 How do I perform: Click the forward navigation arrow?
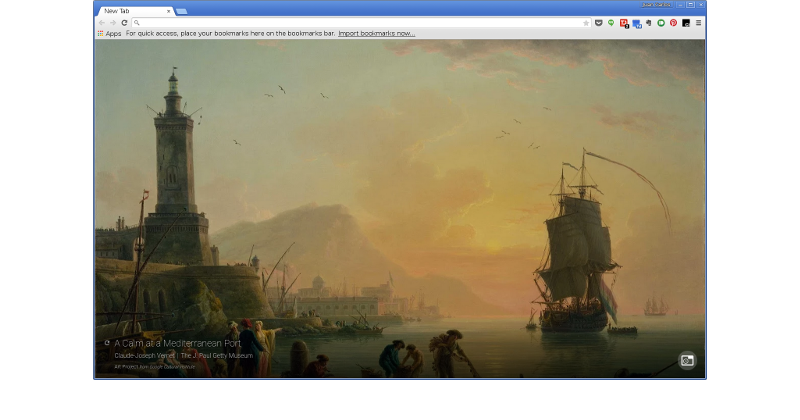click(112, 22)
